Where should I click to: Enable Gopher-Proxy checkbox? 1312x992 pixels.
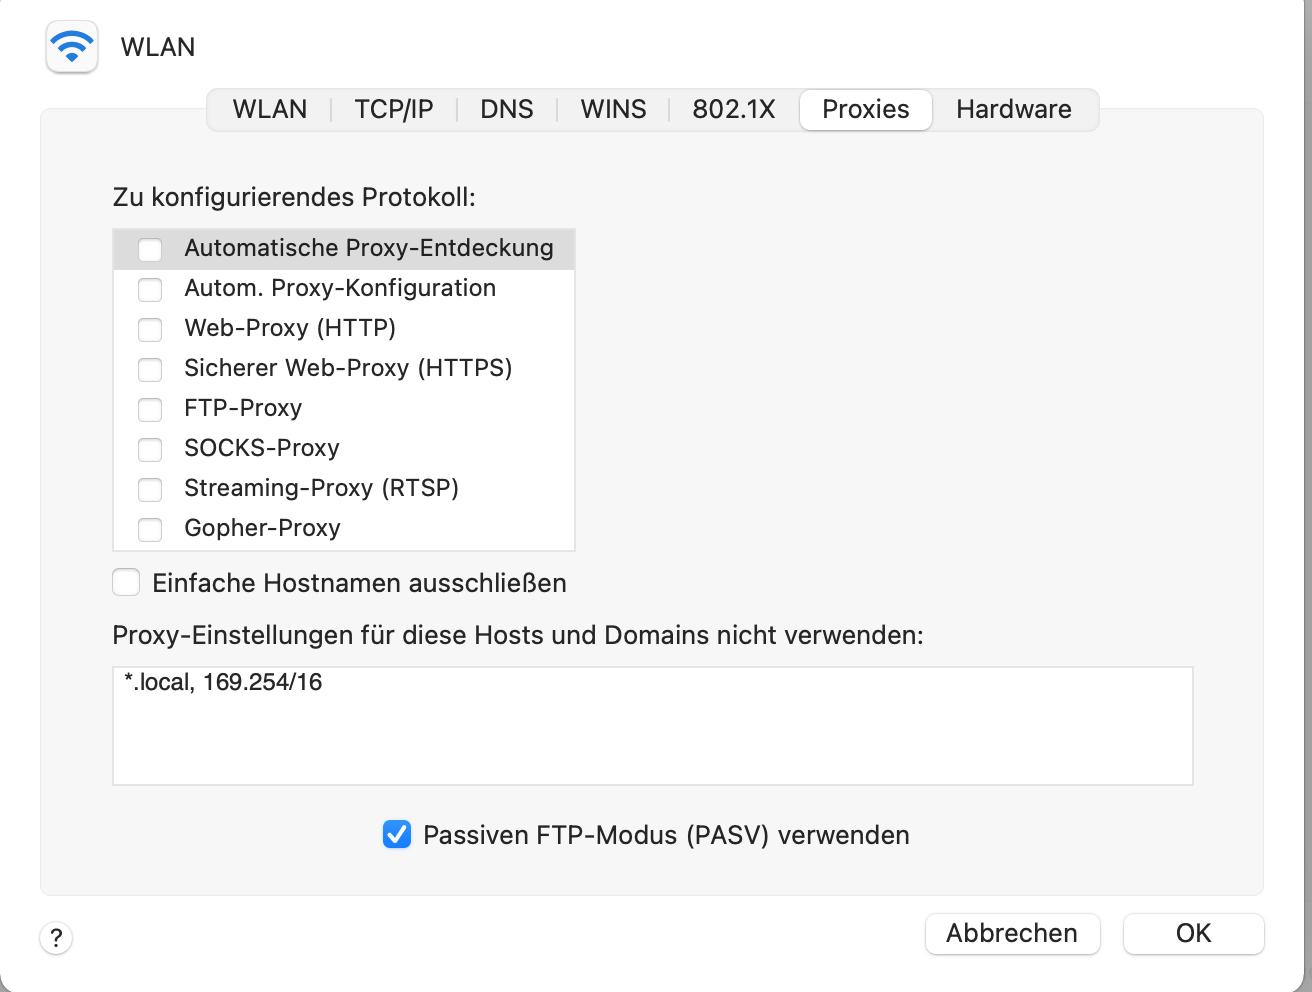pyautogui.click(x=150, y=529)
